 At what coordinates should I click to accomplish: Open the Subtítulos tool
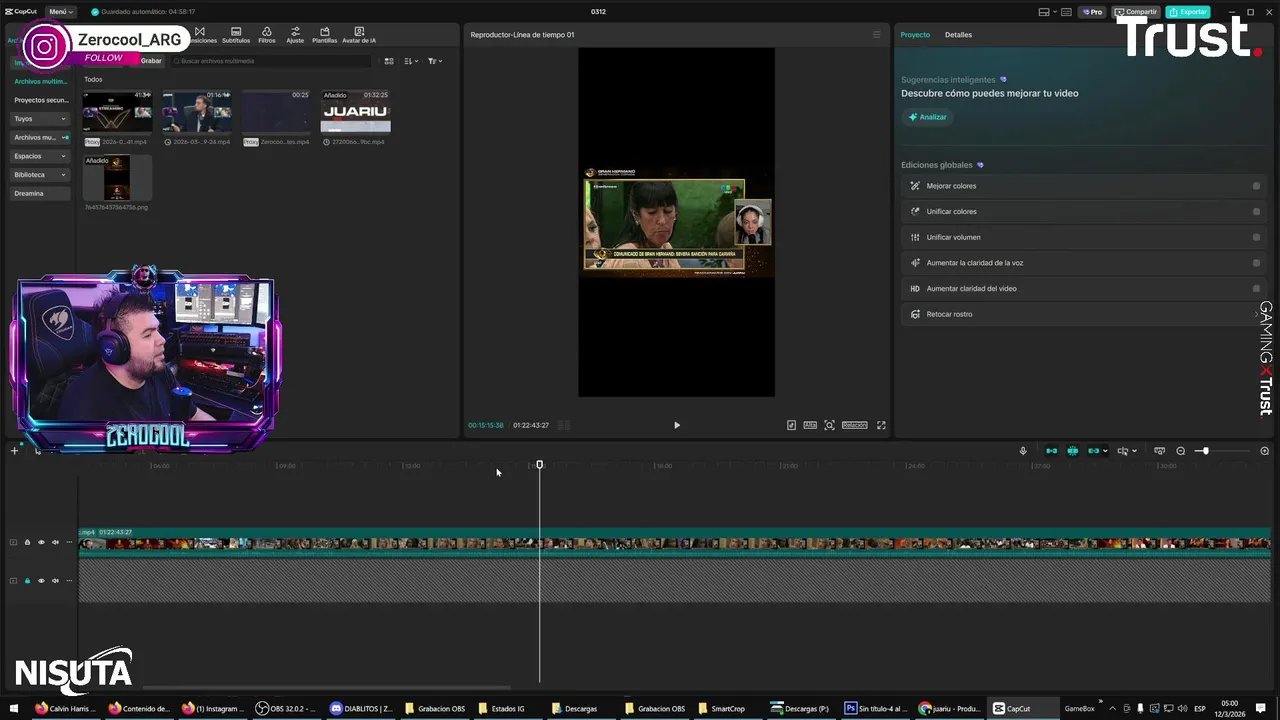[236, 35]
